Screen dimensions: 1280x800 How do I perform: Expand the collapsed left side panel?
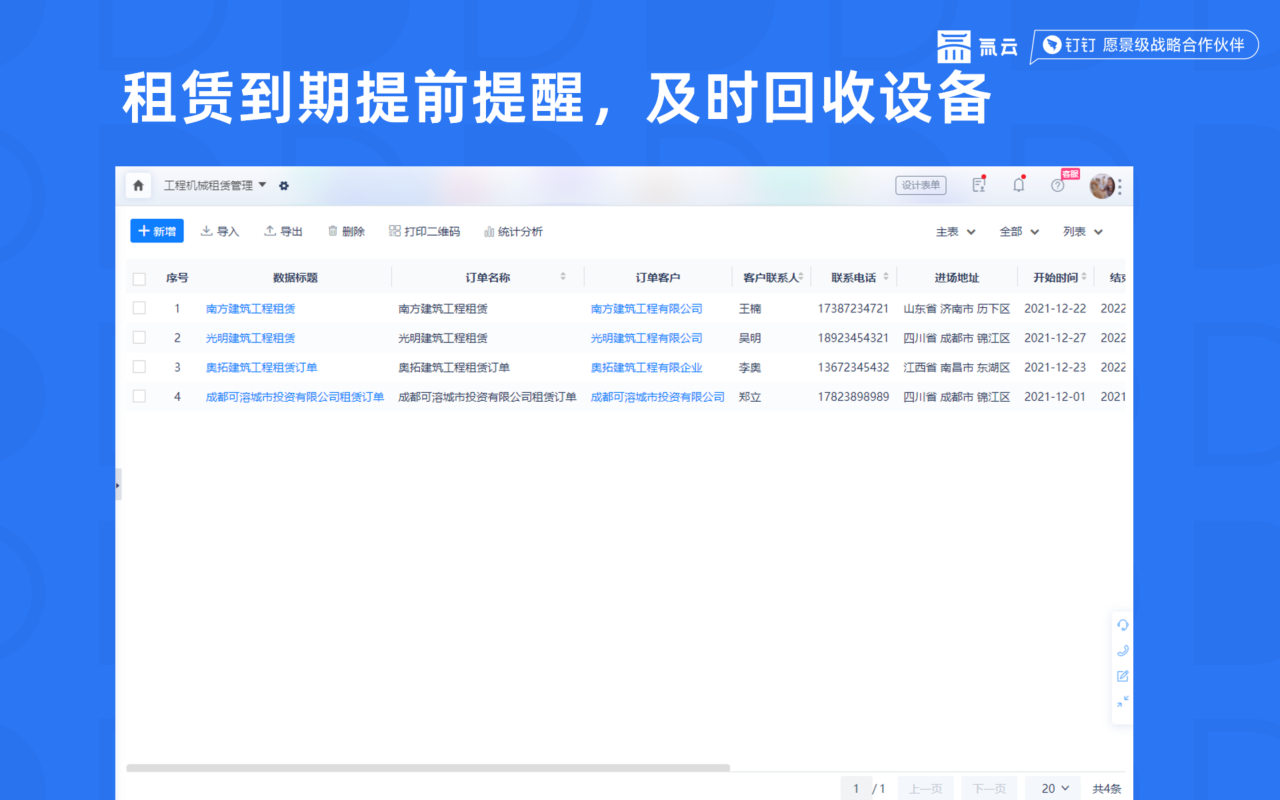(x=118, y=485)
